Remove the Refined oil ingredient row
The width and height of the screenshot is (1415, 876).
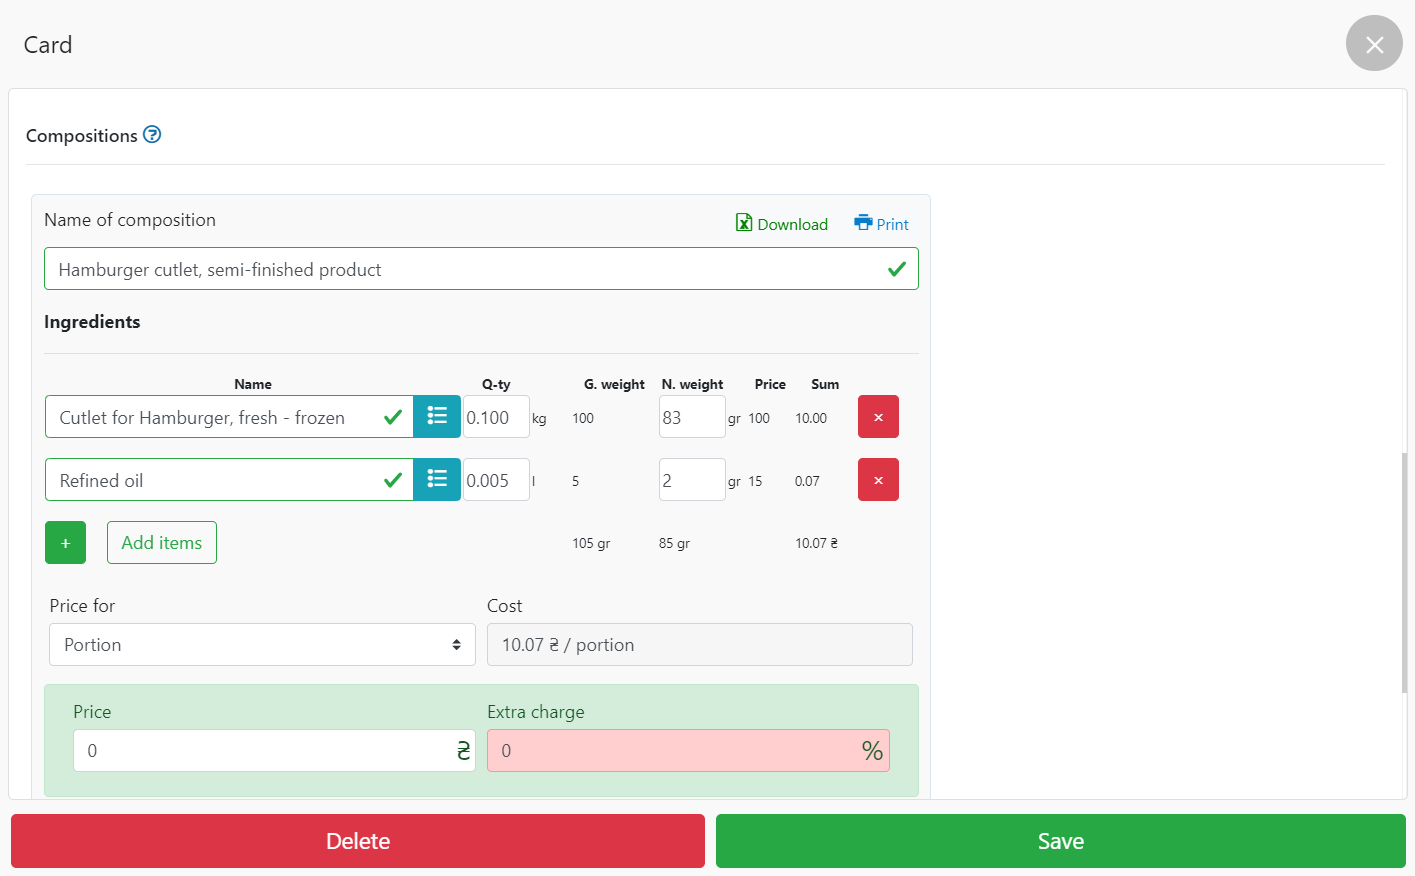[x=878, y=480]
